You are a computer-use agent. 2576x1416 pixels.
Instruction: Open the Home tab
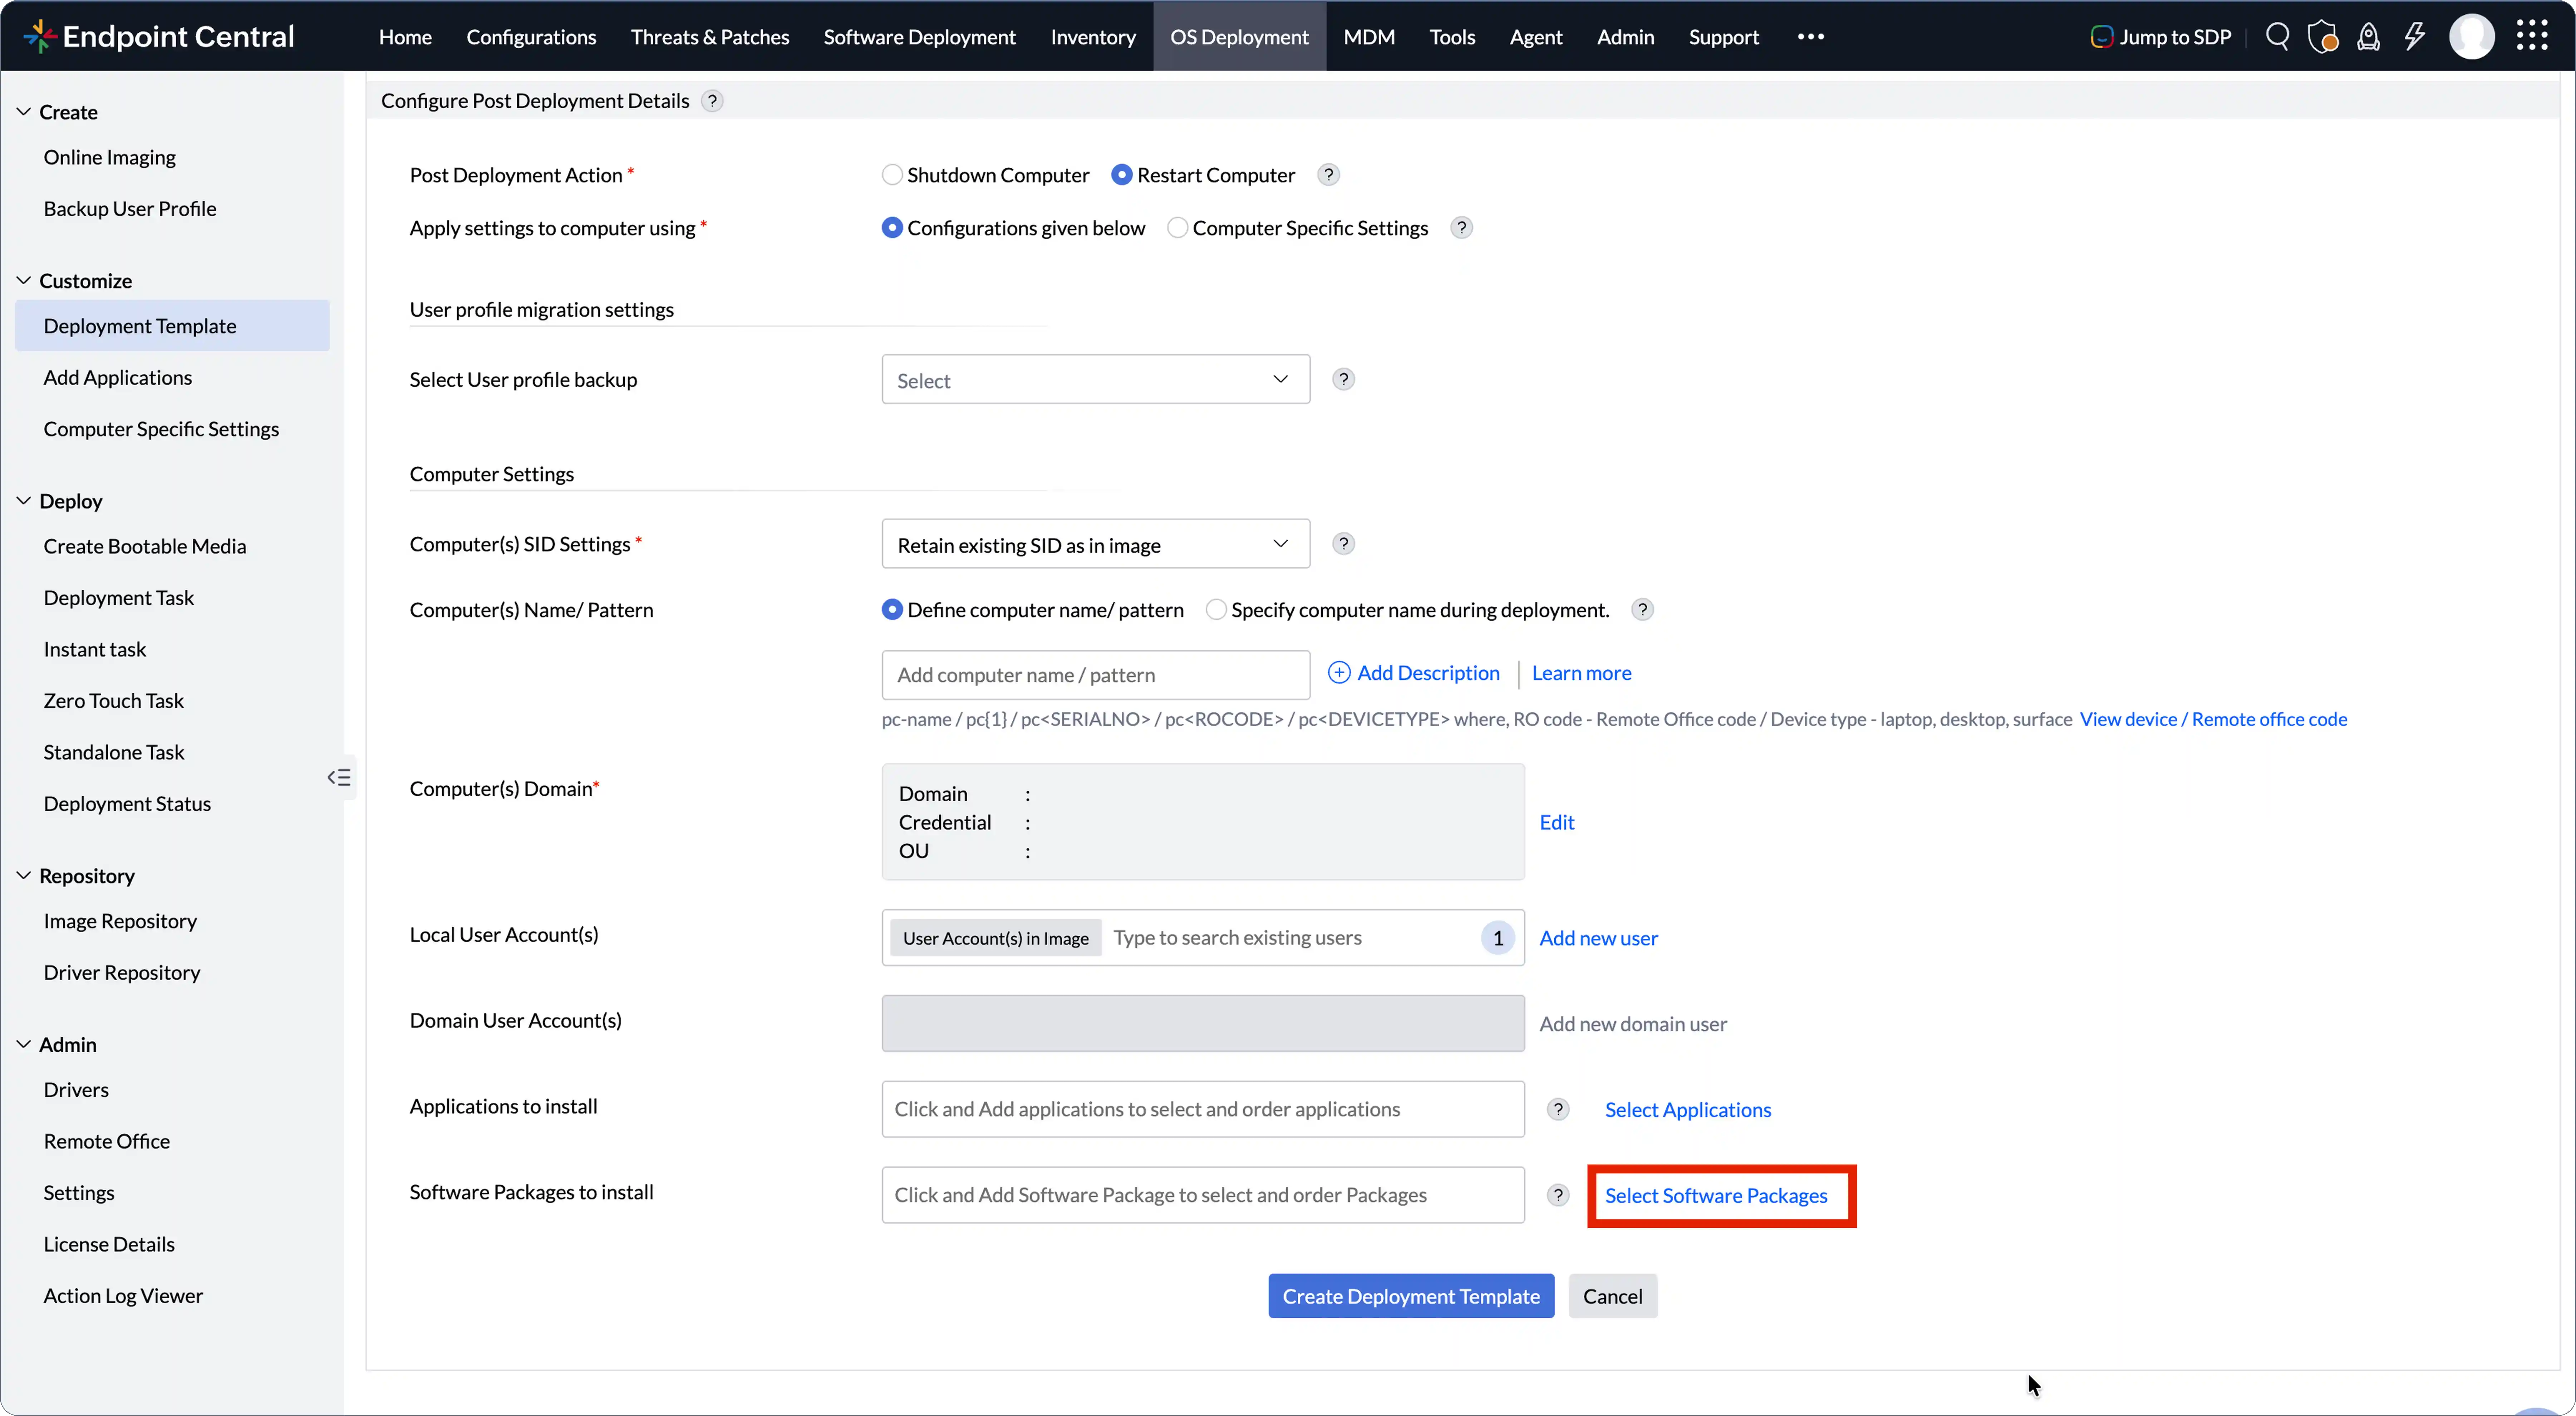coord(405,37)
